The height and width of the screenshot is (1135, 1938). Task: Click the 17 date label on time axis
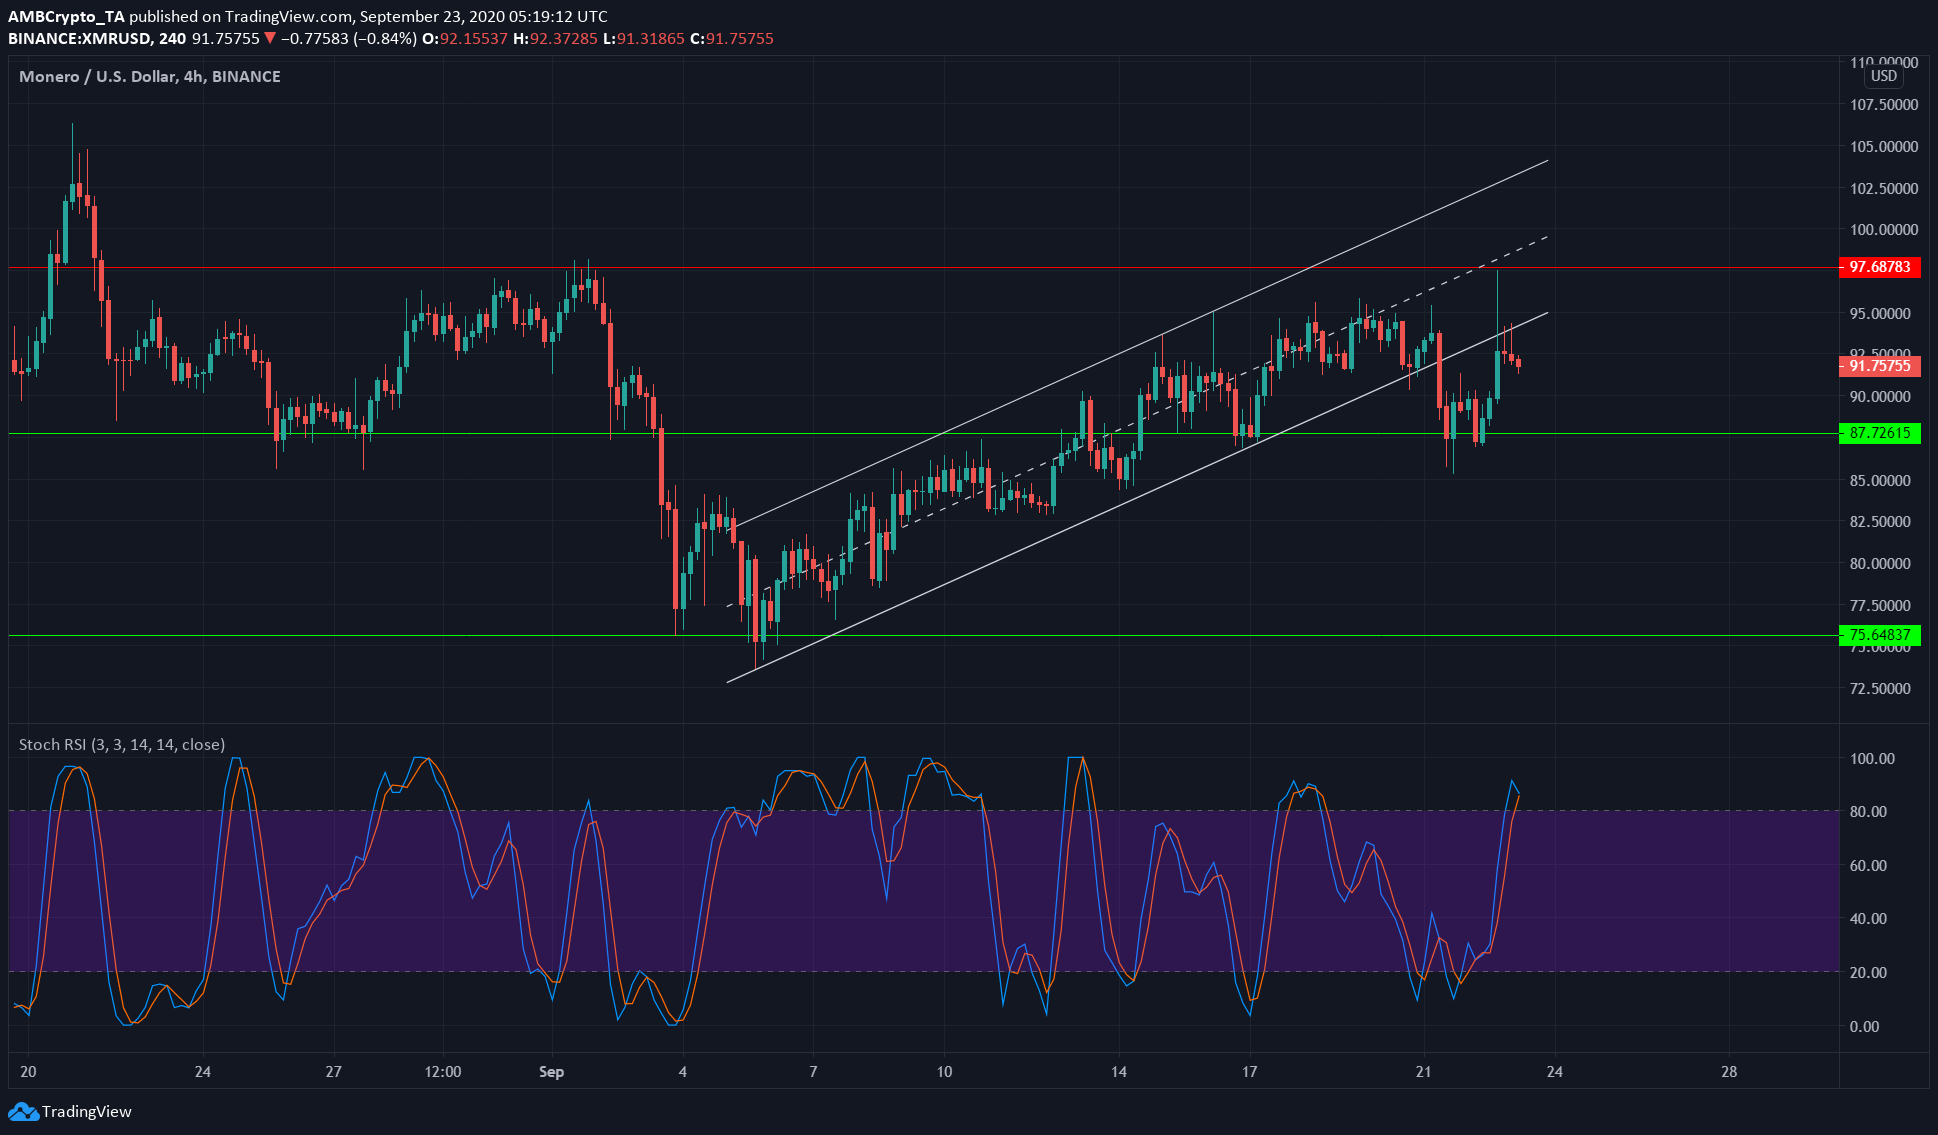pyautogui.click(x=1249, y=1072)
